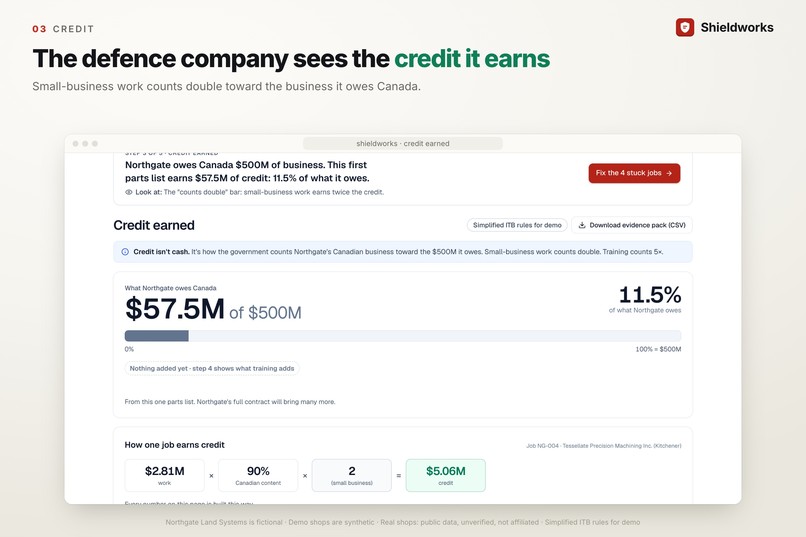Click the 11.5% percentage figure
Screen dimensions: 806x537
[650, 295]
